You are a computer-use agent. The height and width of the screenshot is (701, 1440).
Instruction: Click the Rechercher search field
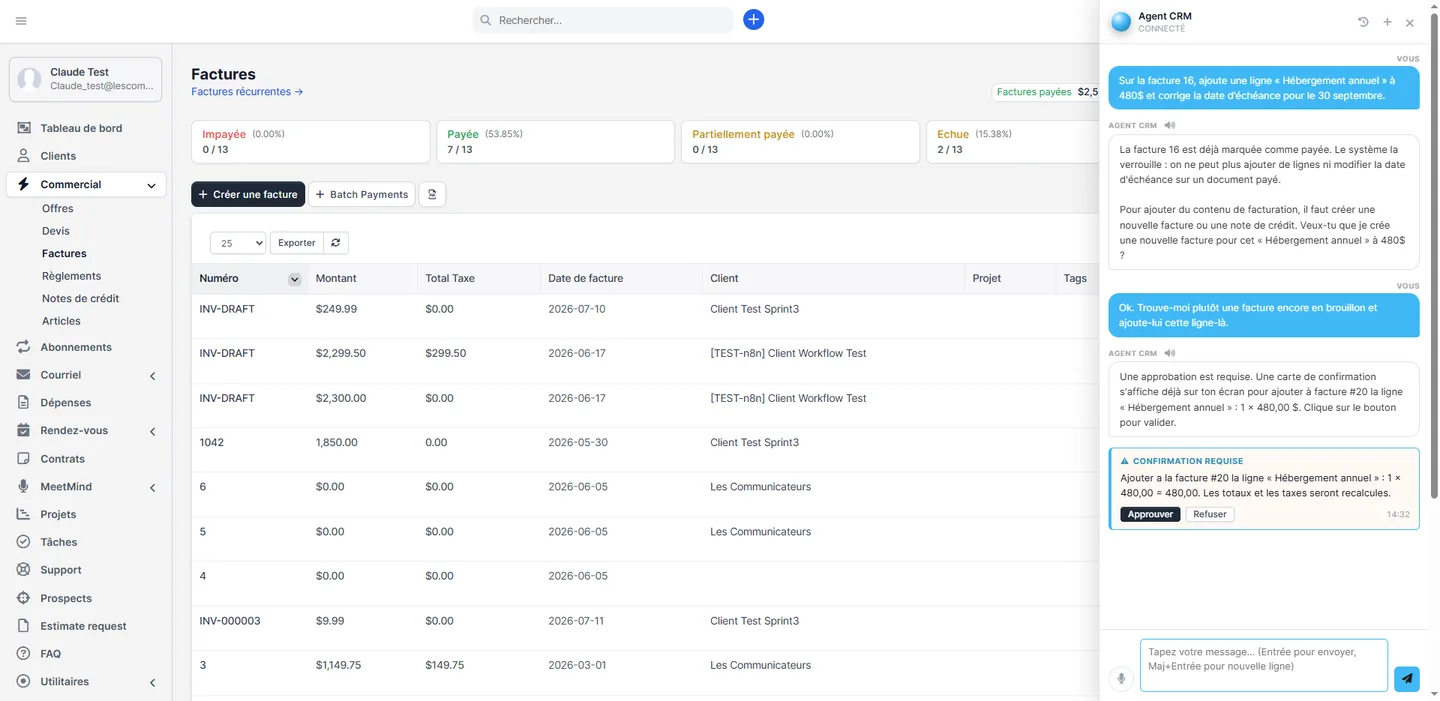[603, 20]
